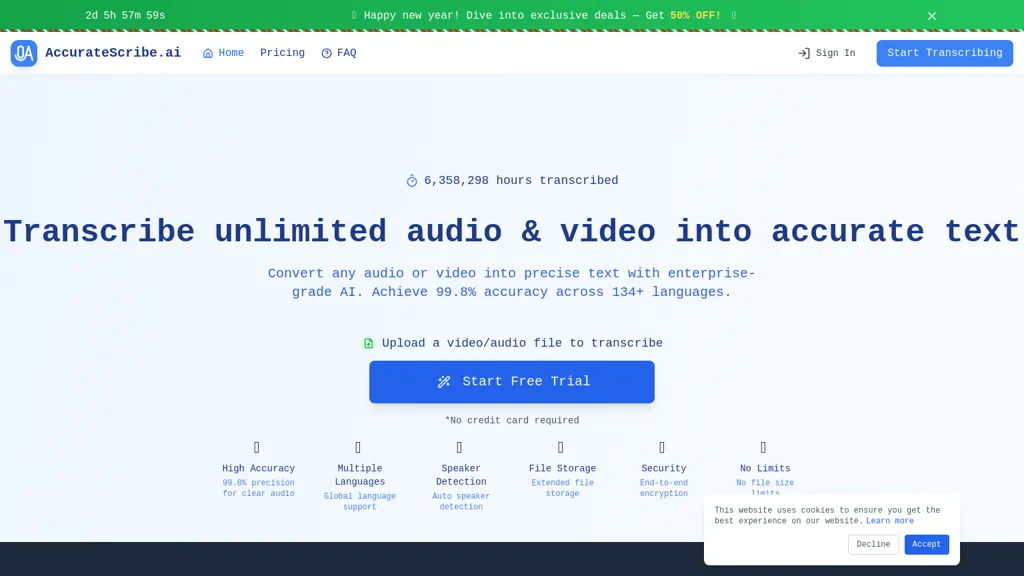
Task: Click the promo countdown timer text
Action: [125, 16]
